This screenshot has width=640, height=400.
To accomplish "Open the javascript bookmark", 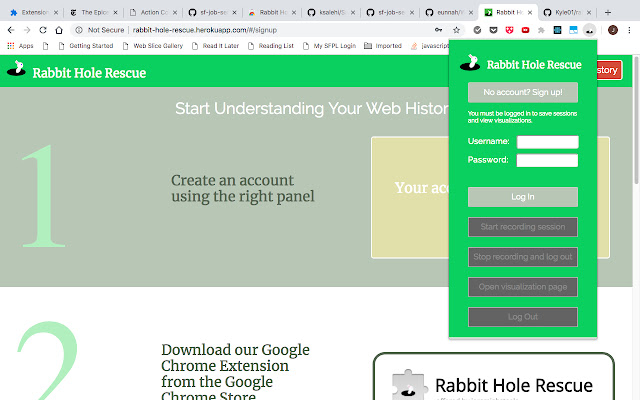I will (x=429, y=46).
